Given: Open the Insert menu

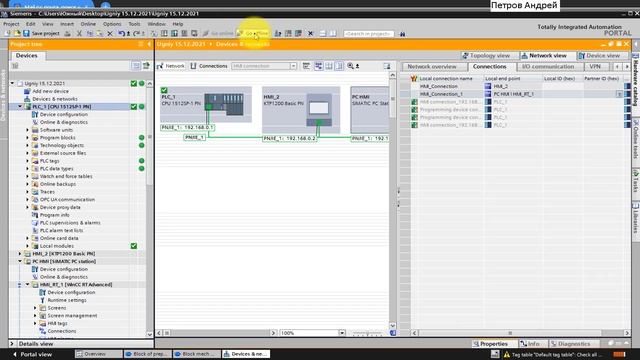Looking at the screenshot, I should tap(67, 24).
